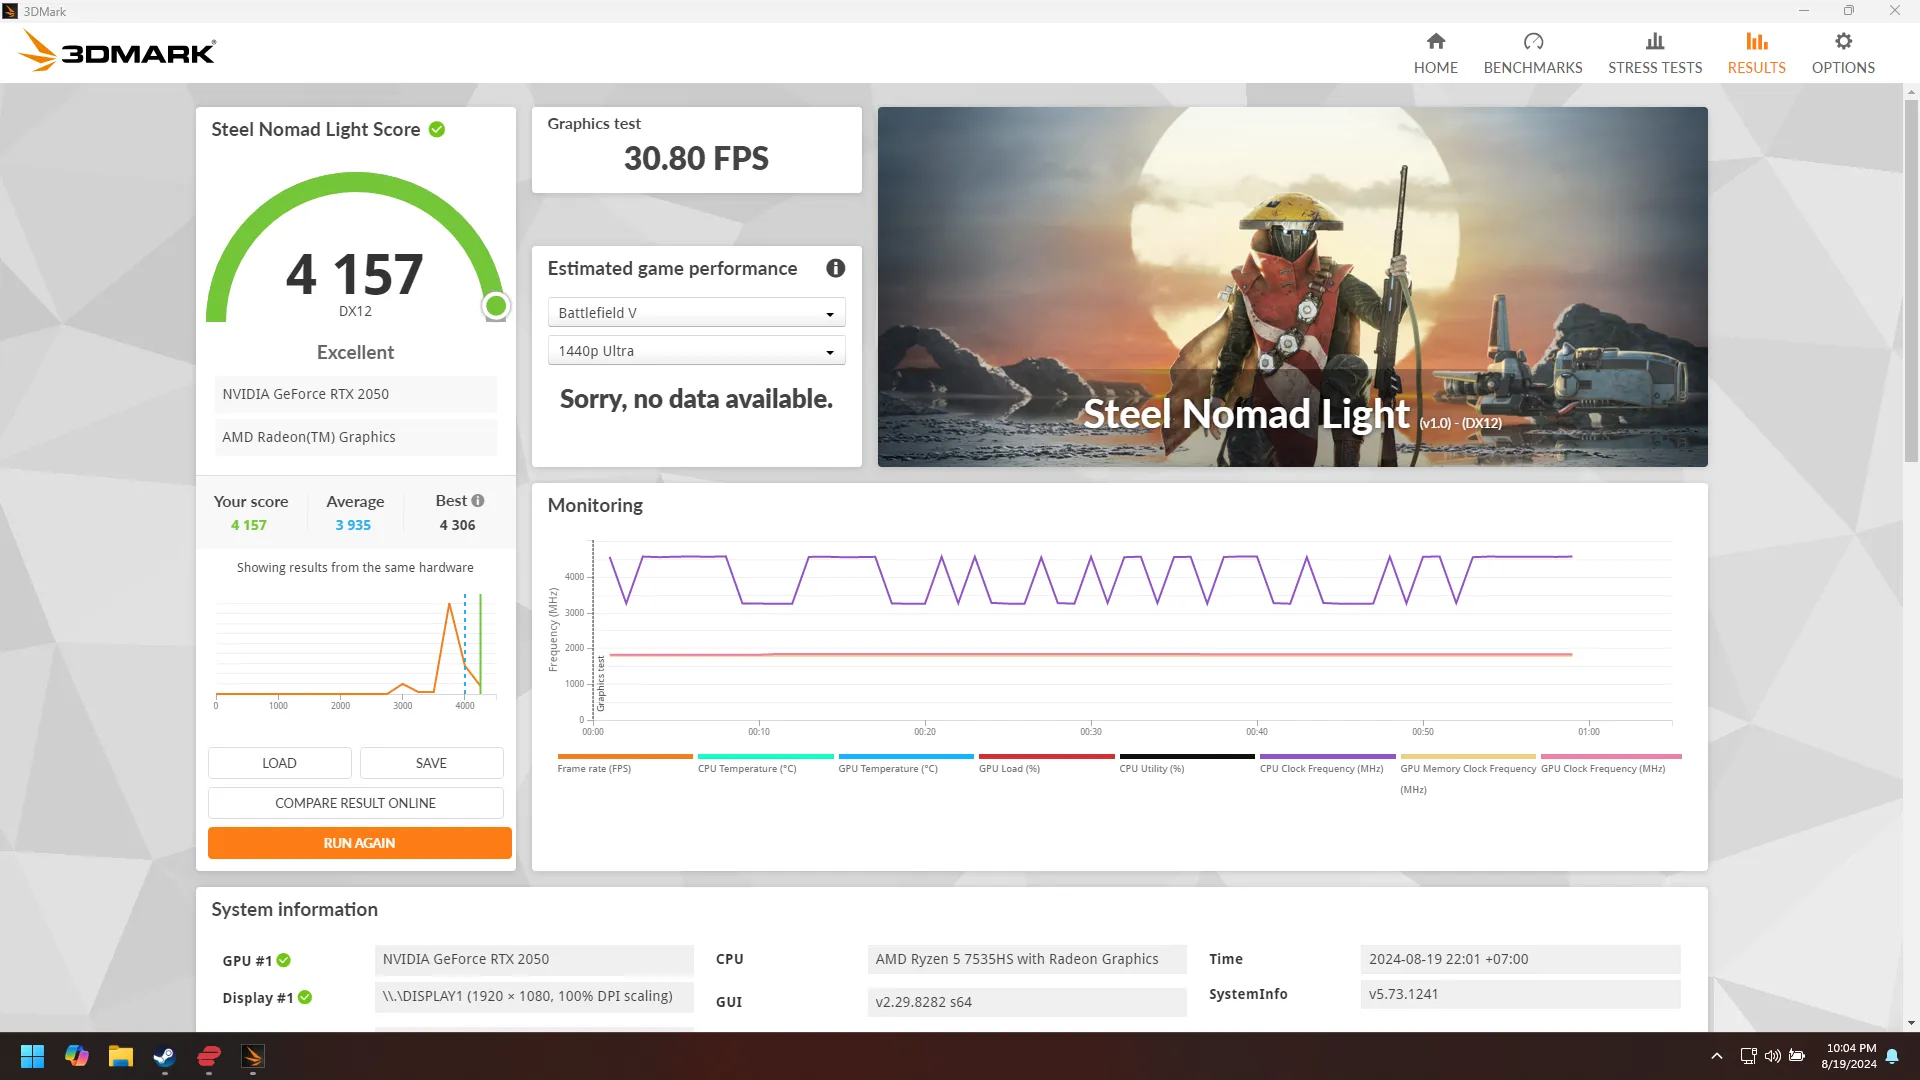This screenshot has height=1080, width=1920.
Task: Open OPTIONS settings panel
Action: click(1844, 53)
